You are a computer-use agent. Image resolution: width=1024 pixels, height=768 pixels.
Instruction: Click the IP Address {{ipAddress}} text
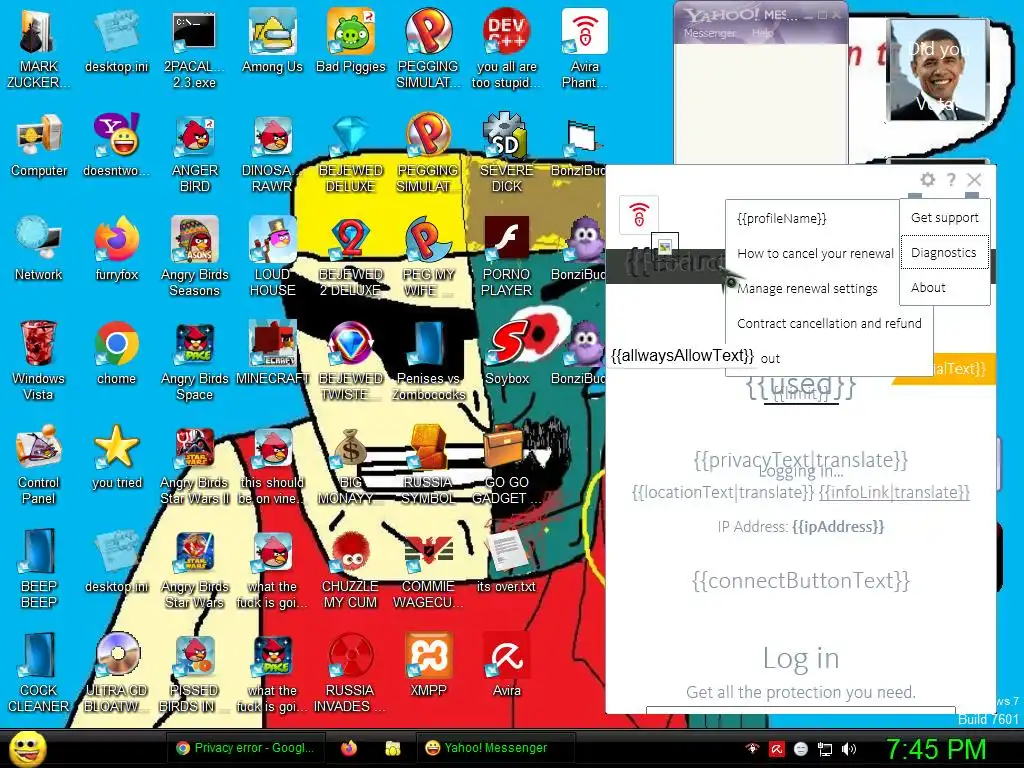click(801, 526)
